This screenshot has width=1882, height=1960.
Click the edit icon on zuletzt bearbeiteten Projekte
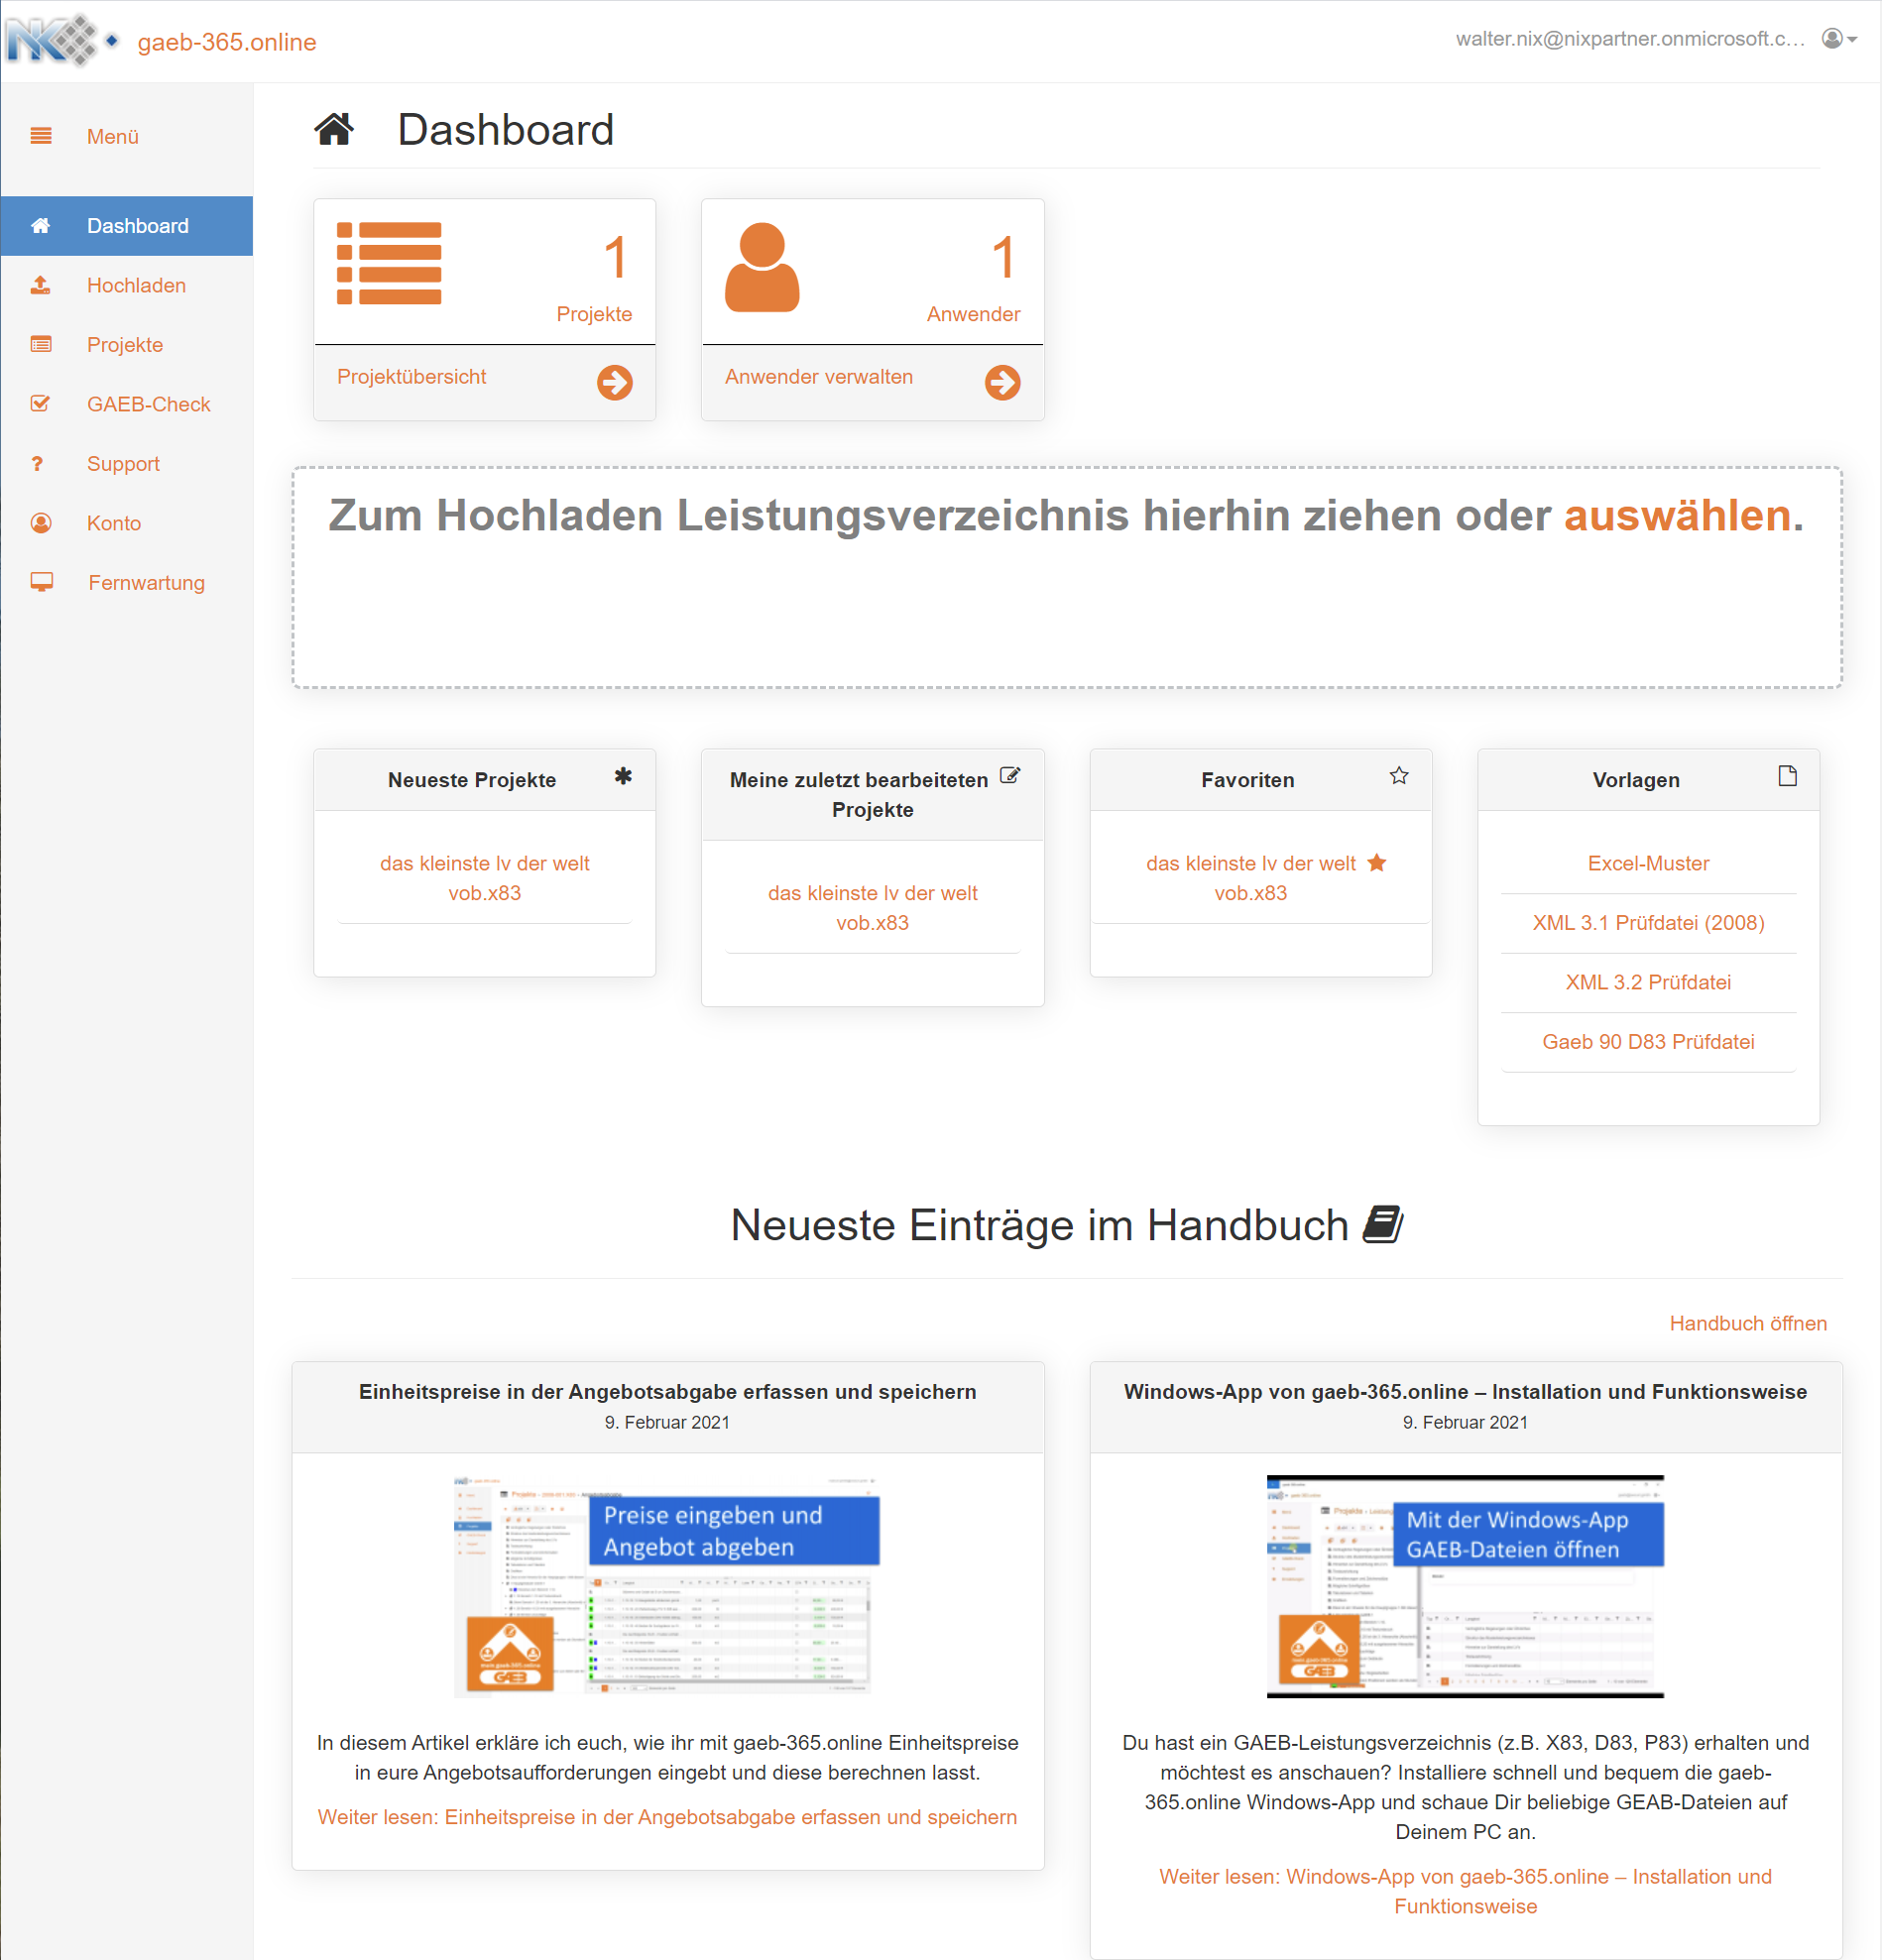coord(1010,774)
